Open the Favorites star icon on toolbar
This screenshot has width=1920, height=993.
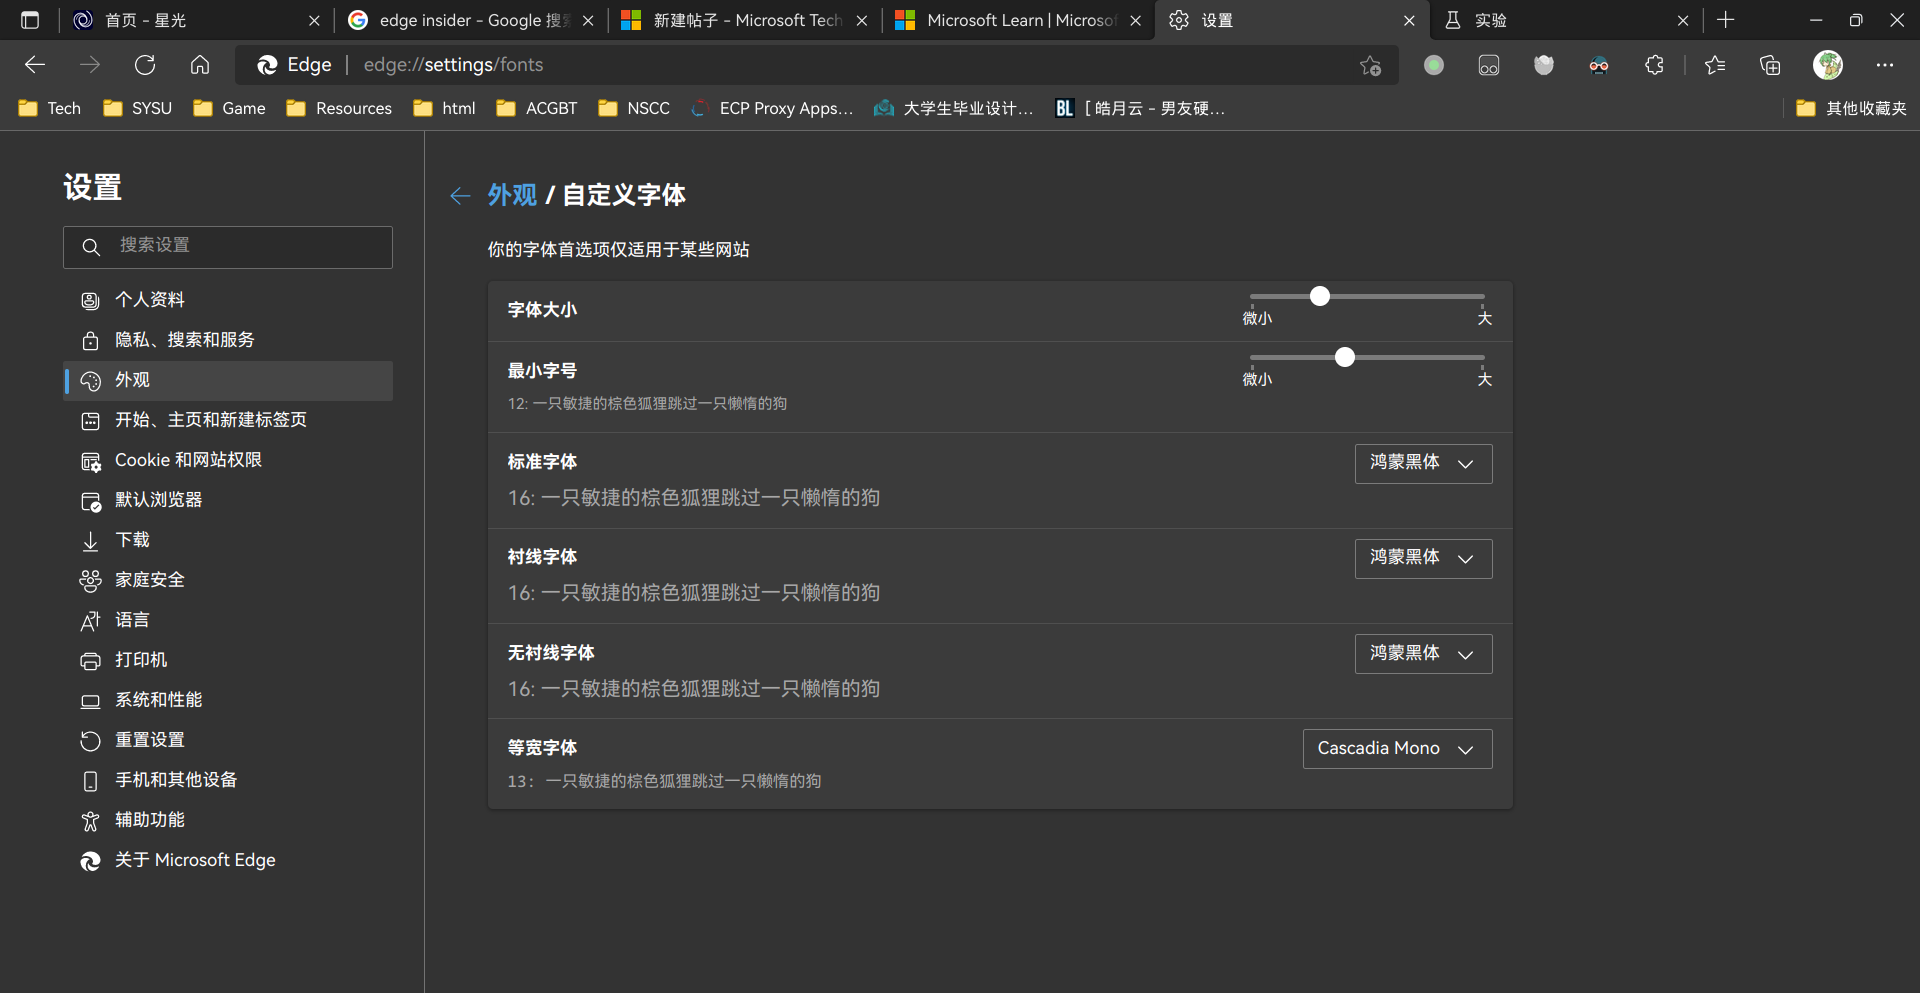pyautogui.click(x=1714, y=64)
